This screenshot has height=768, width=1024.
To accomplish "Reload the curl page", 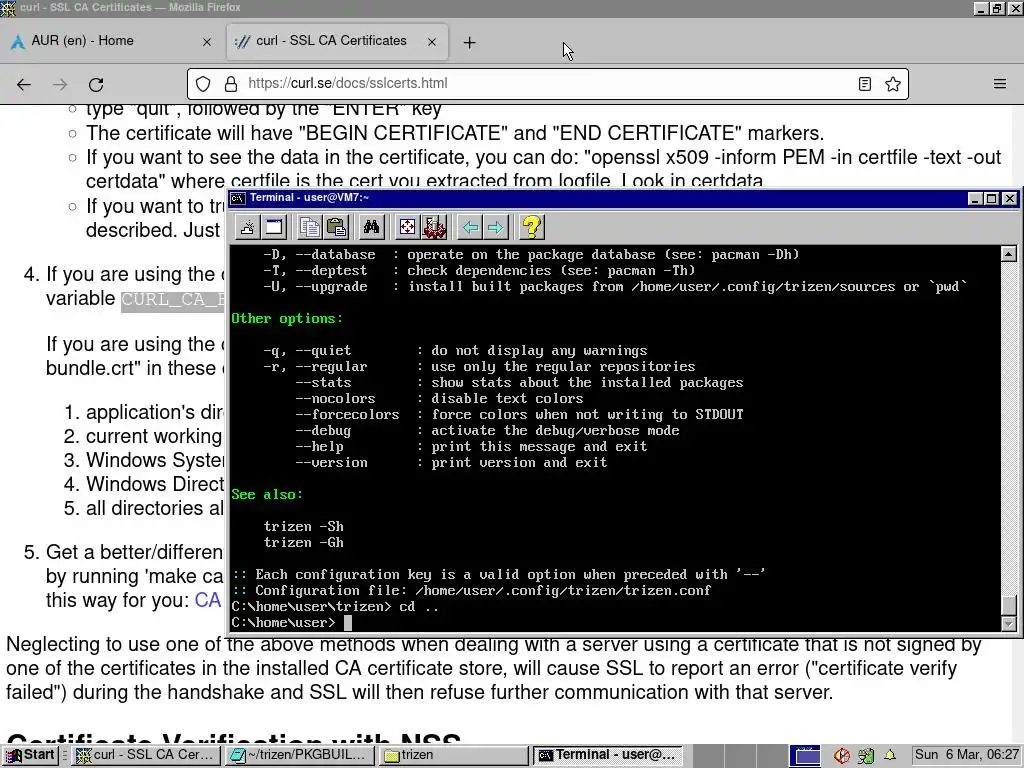I will pos(96,84).
